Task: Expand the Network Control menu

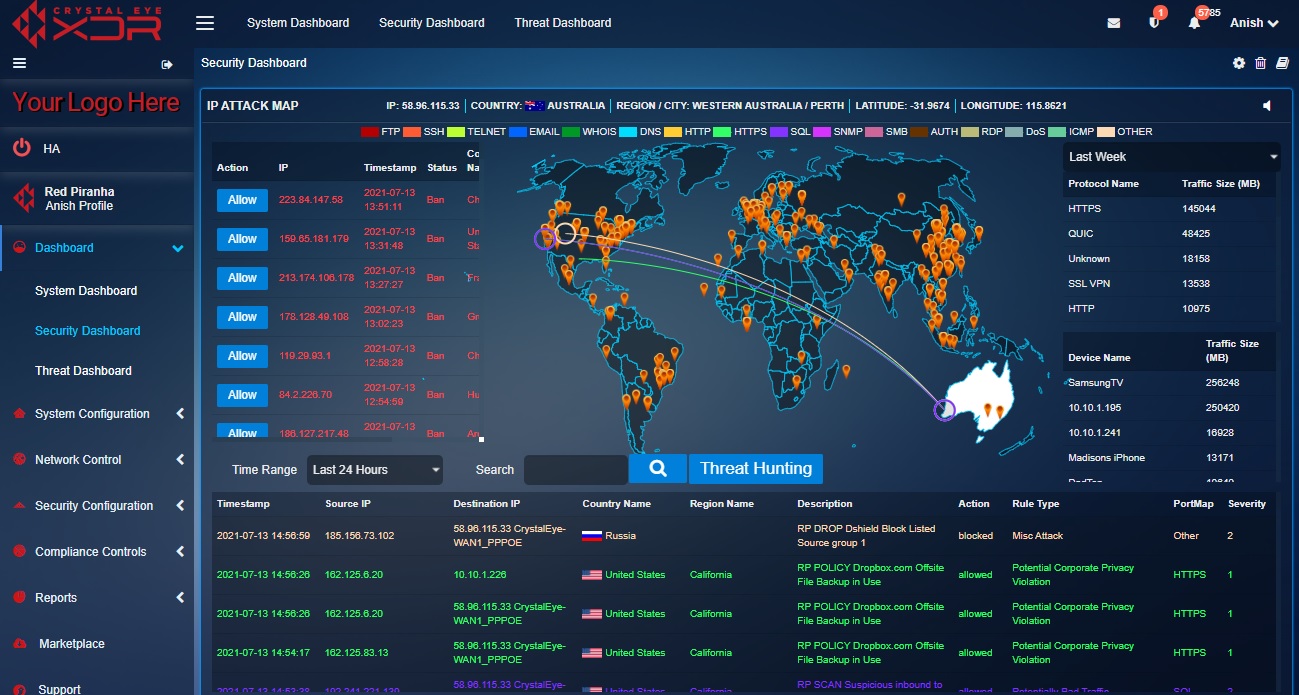Action: (180, 459)
